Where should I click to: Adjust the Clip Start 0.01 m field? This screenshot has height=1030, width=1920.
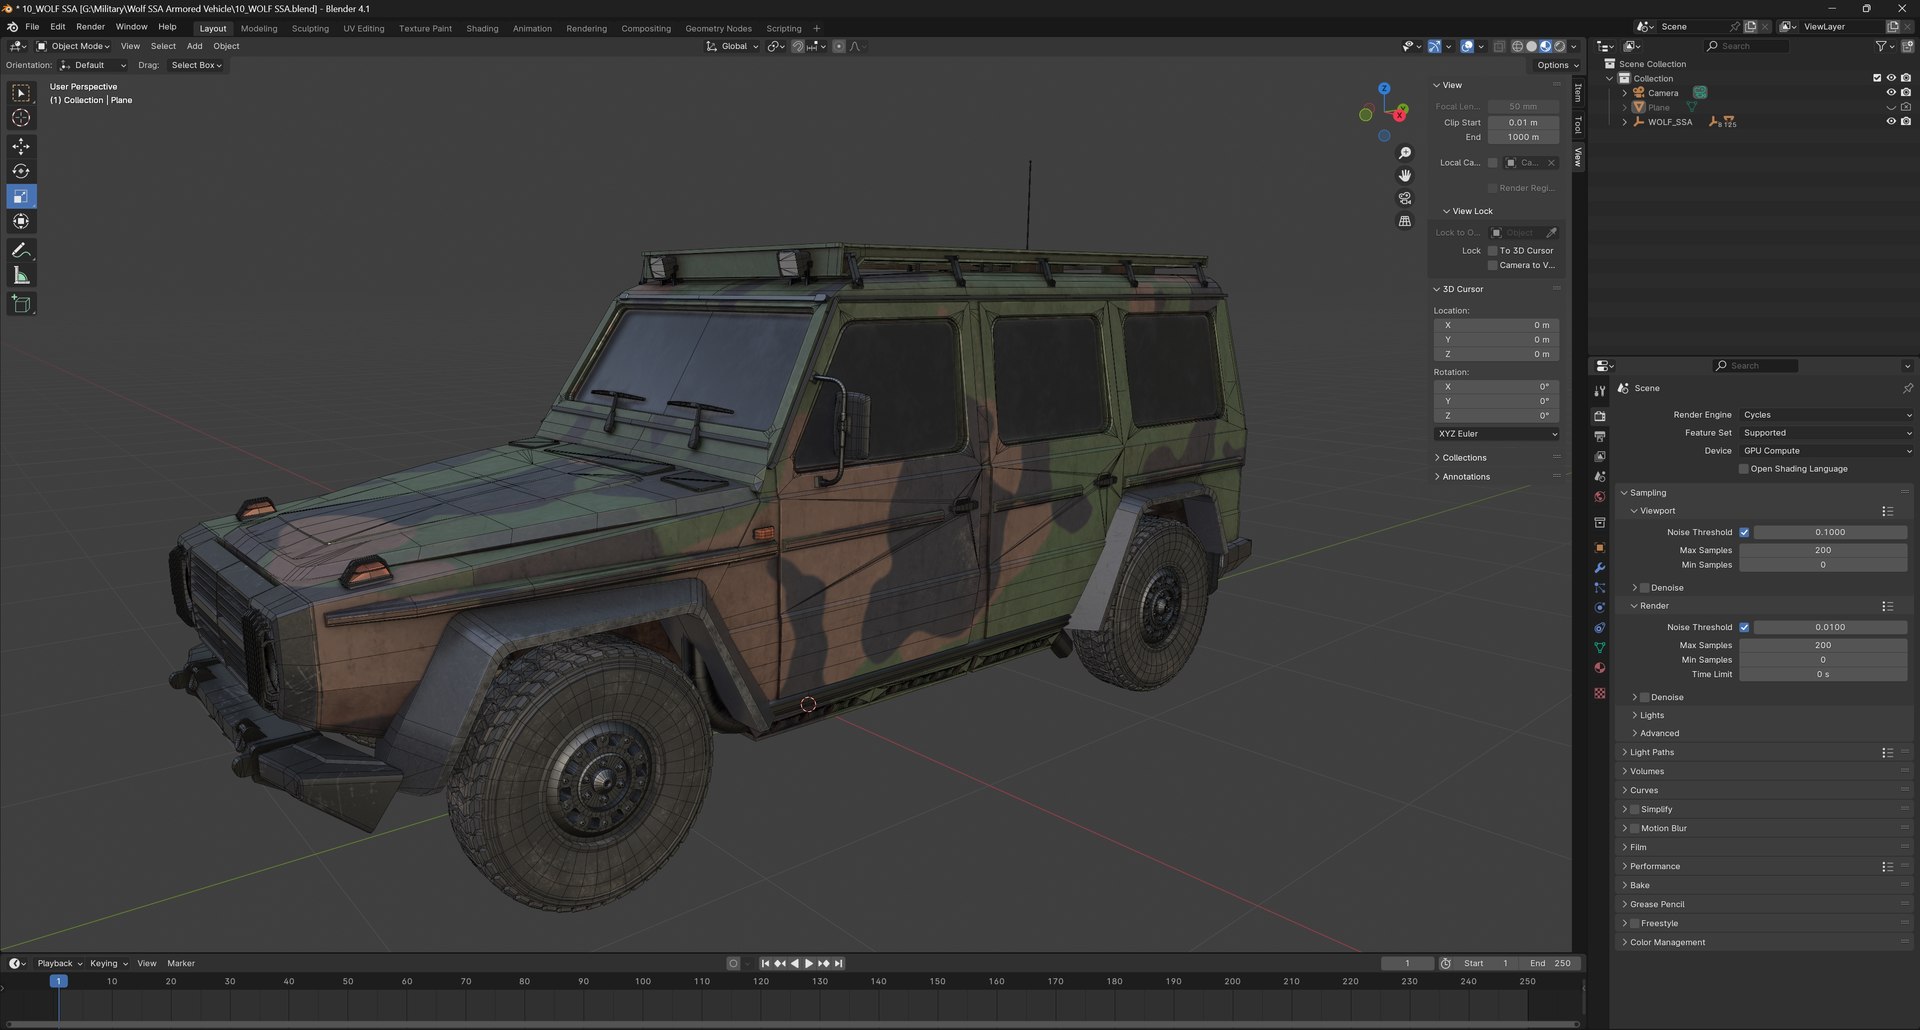pyautogui.click(x=1523, y=123)
